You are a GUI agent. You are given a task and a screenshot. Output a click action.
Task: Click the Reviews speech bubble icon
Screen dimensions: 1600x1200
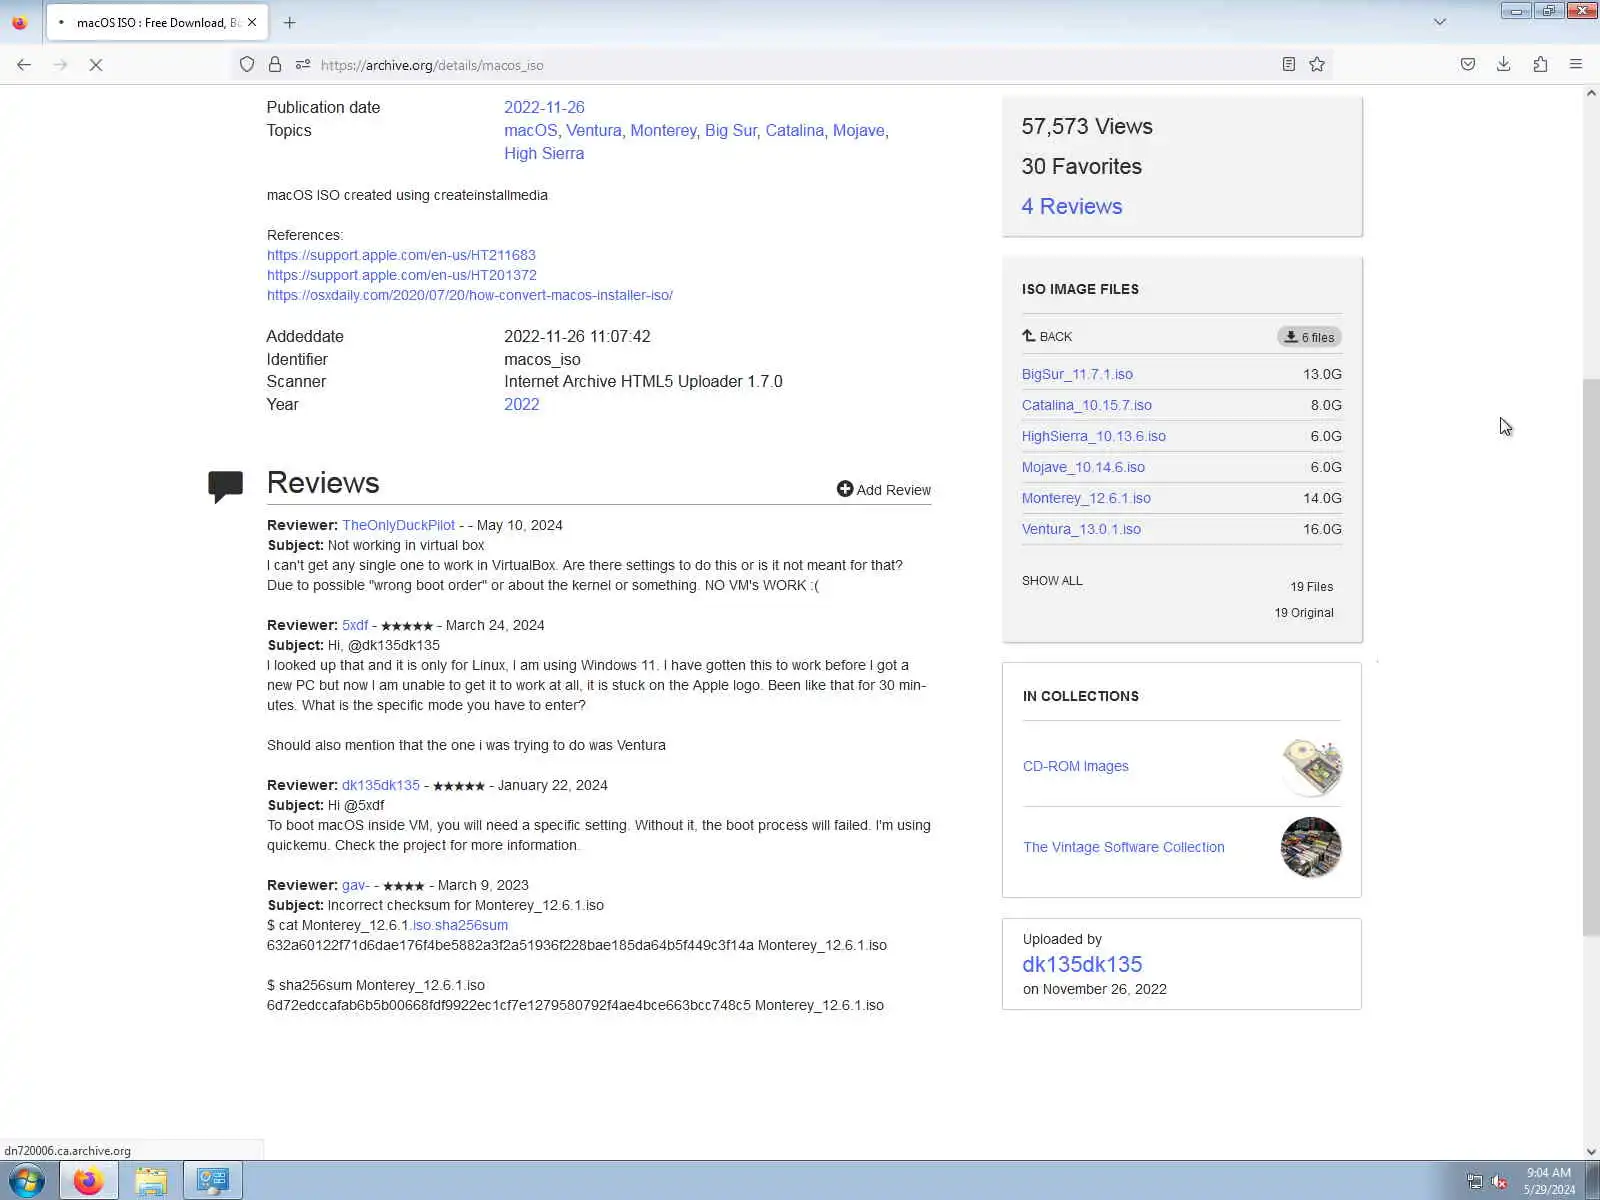point(226,486)
